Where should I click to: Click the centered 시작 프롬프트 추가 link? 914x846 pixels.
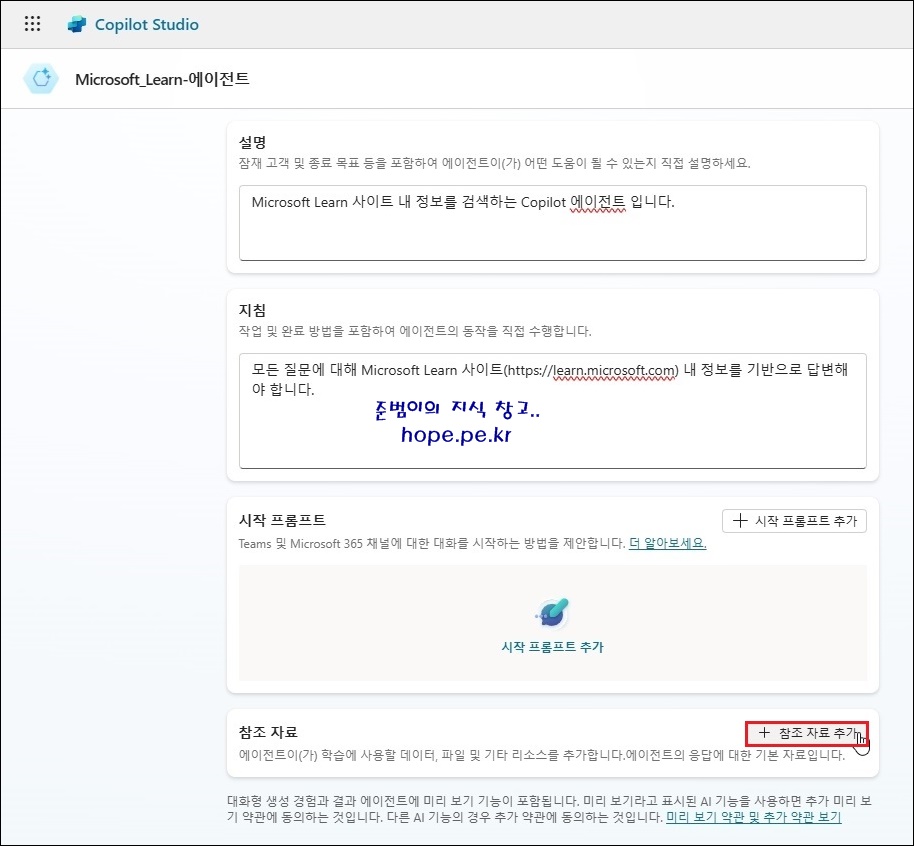(552, 647)
